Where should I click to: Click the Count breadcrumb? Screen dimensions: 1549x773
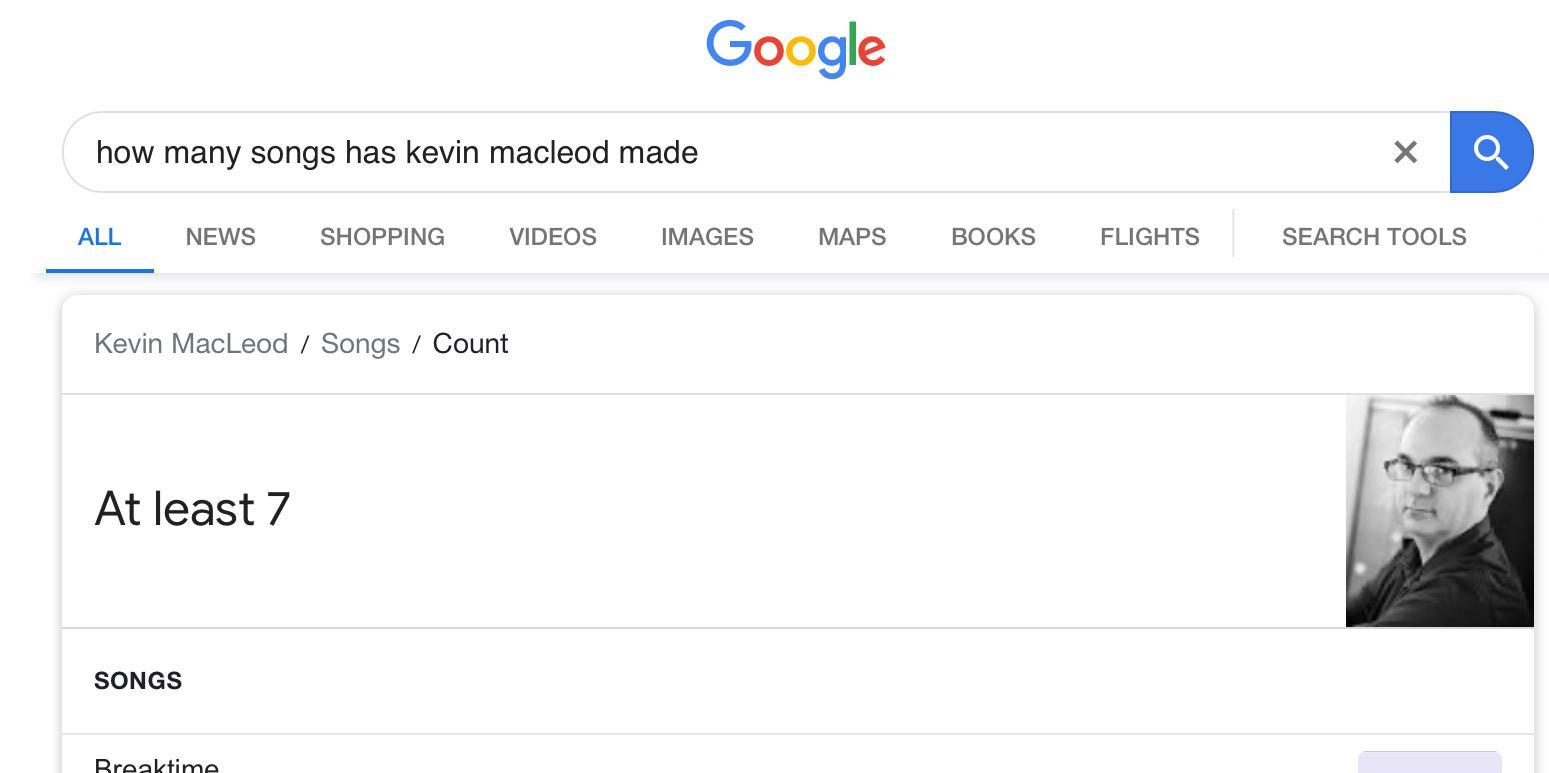click(x=470, y=344)
